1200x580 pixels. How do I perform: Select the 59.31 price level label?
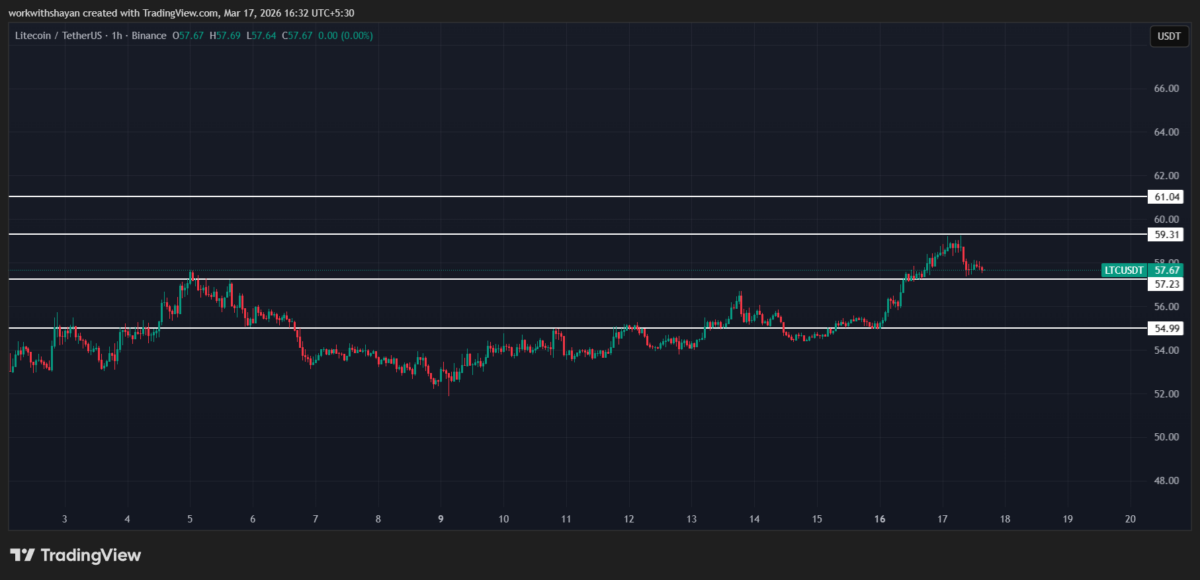tap(1167, 235)
